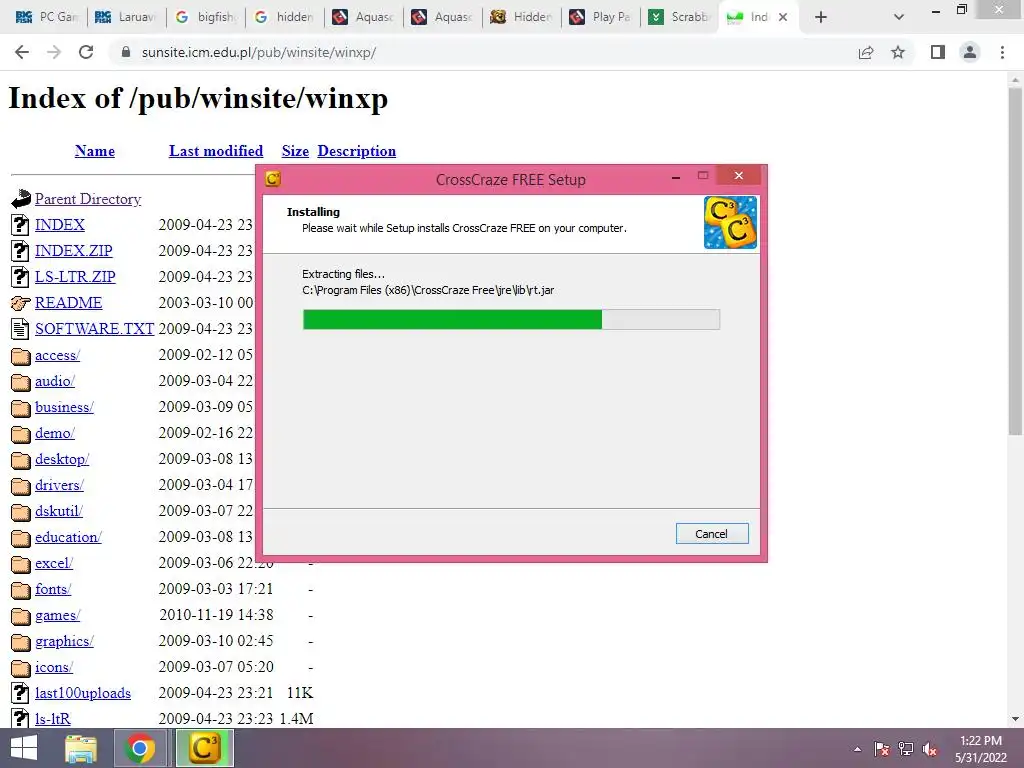This screenshot has height=768, width=1024.
Task: Click the CrossCraze logo in installer header
Action: (730, 223)
